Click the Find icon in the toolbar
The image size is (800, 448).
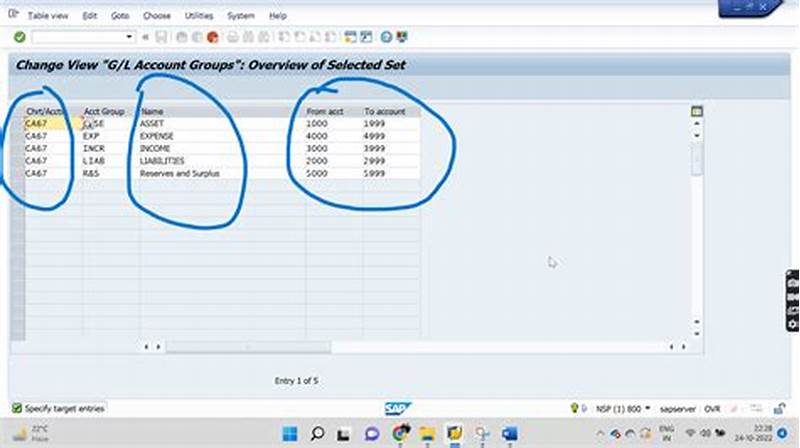coord(248,37)
